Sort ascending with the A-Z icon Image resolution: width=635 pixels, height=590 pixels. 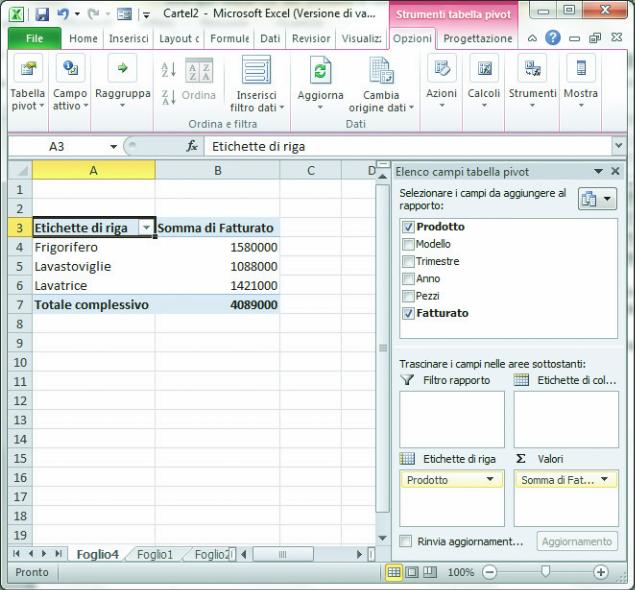pyautogui.click(x=169, y=69)
